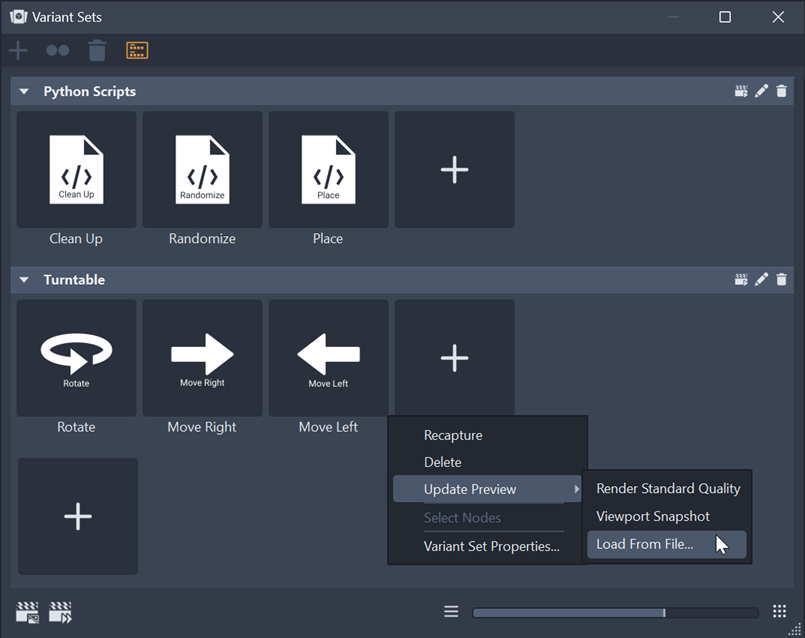Choose Render Standard Quality option
Viewport: 805px width, 638px height.
point(668,488)
